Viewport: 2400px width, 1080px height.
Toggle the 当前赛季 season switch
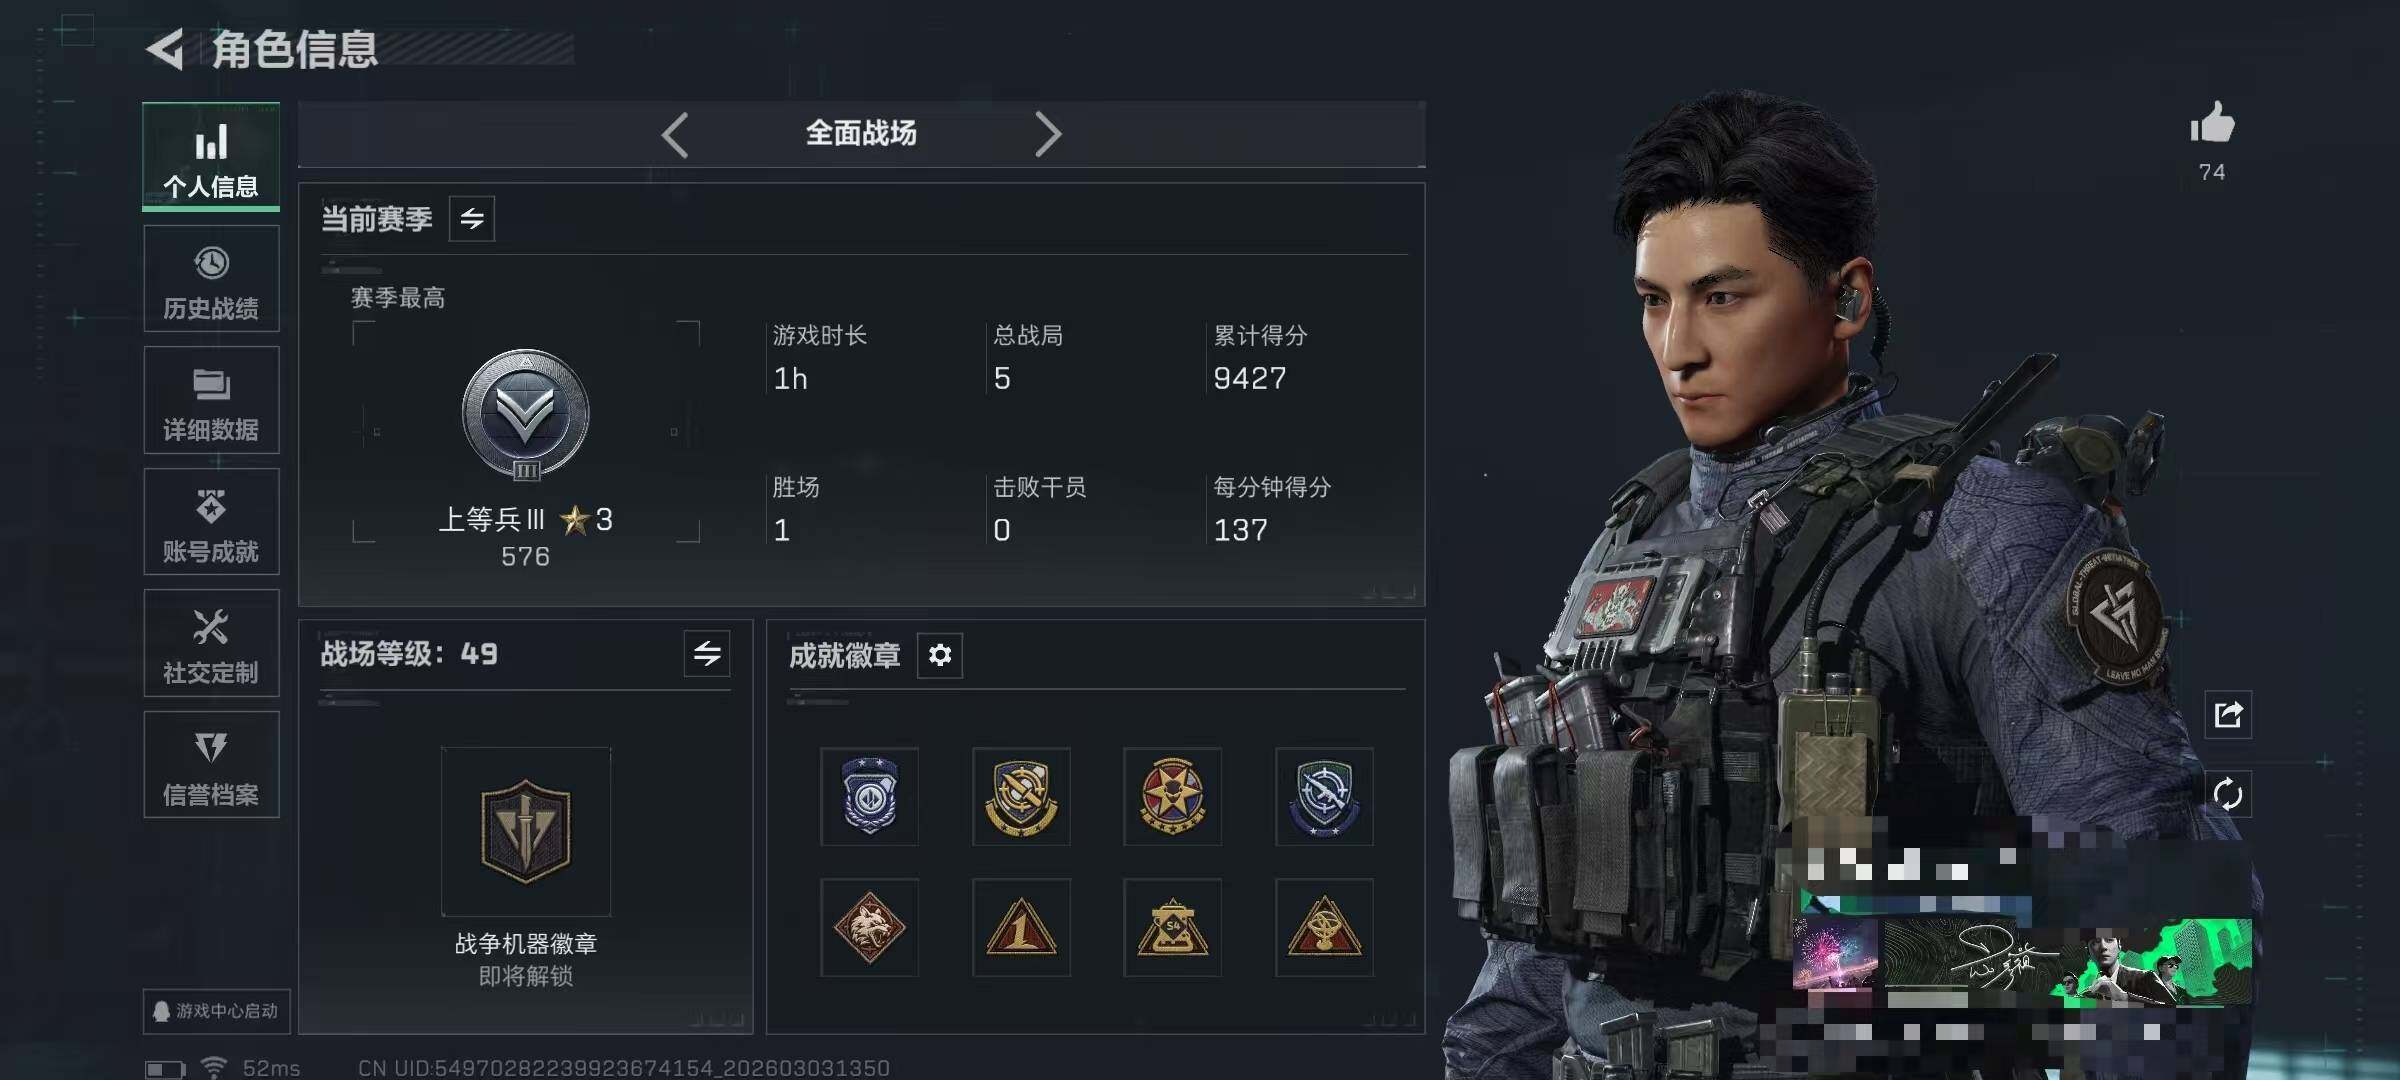pyautogui.click(x=472, y=218)
